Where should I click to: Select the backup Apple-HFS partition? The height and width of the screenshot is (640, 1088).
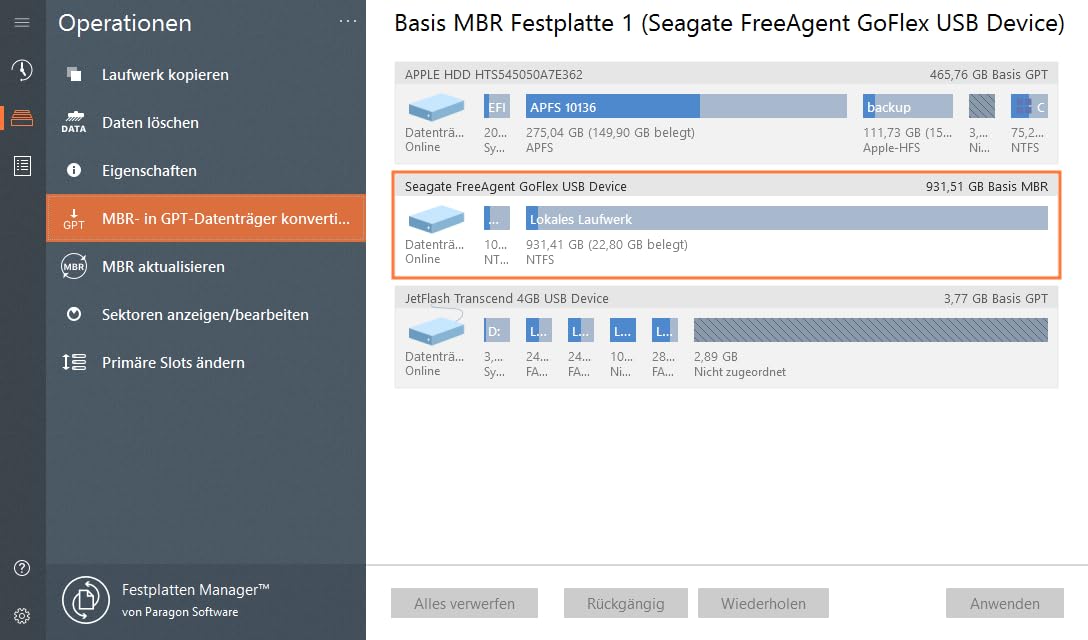point(908,107)
